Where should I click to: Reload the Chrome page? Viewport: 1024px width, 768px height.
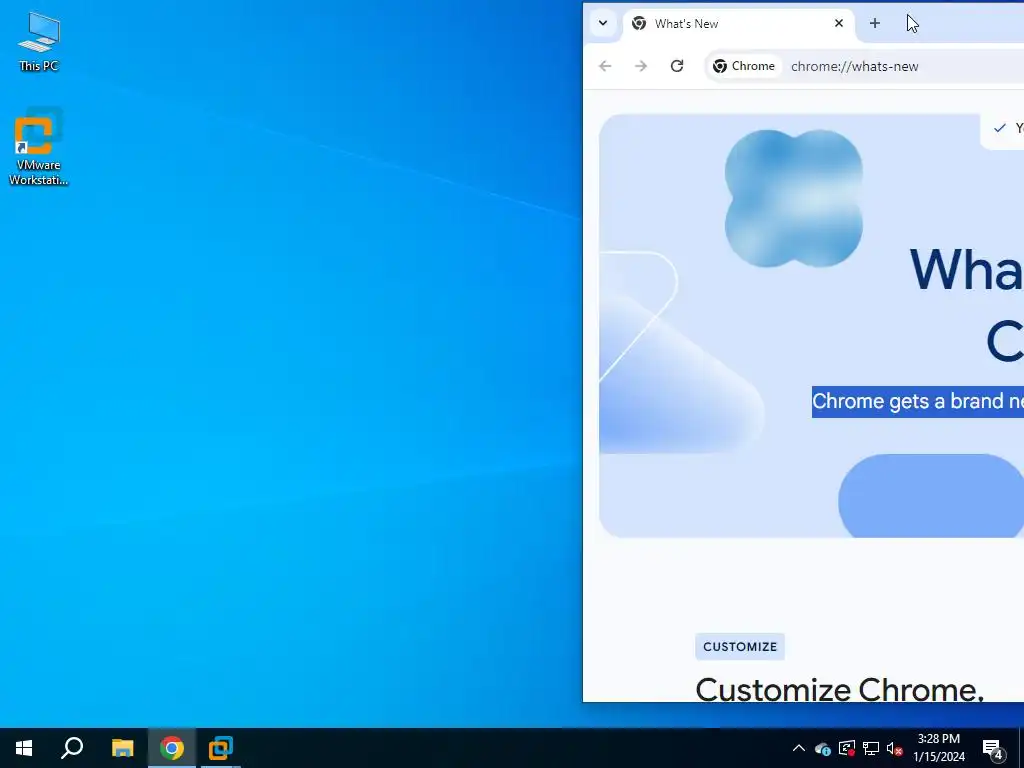(x=677, y=66)
